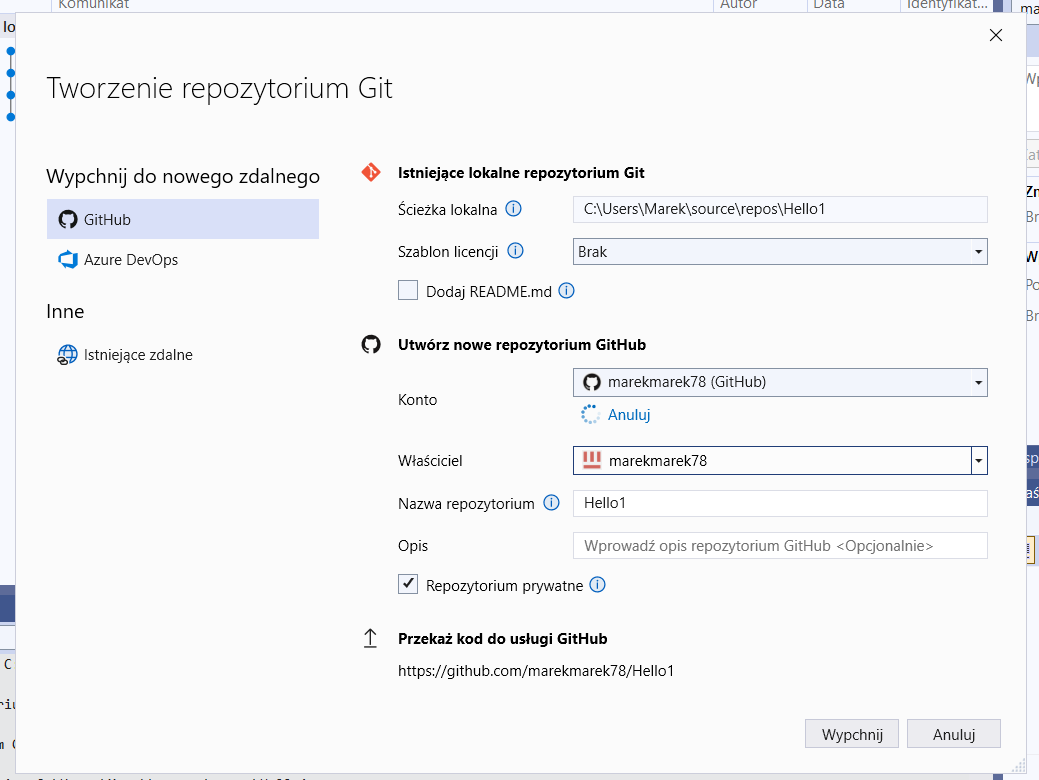
Task: Click GitHub logo beside Utwórz nowe repozytorium
Action: click(371, 344)
